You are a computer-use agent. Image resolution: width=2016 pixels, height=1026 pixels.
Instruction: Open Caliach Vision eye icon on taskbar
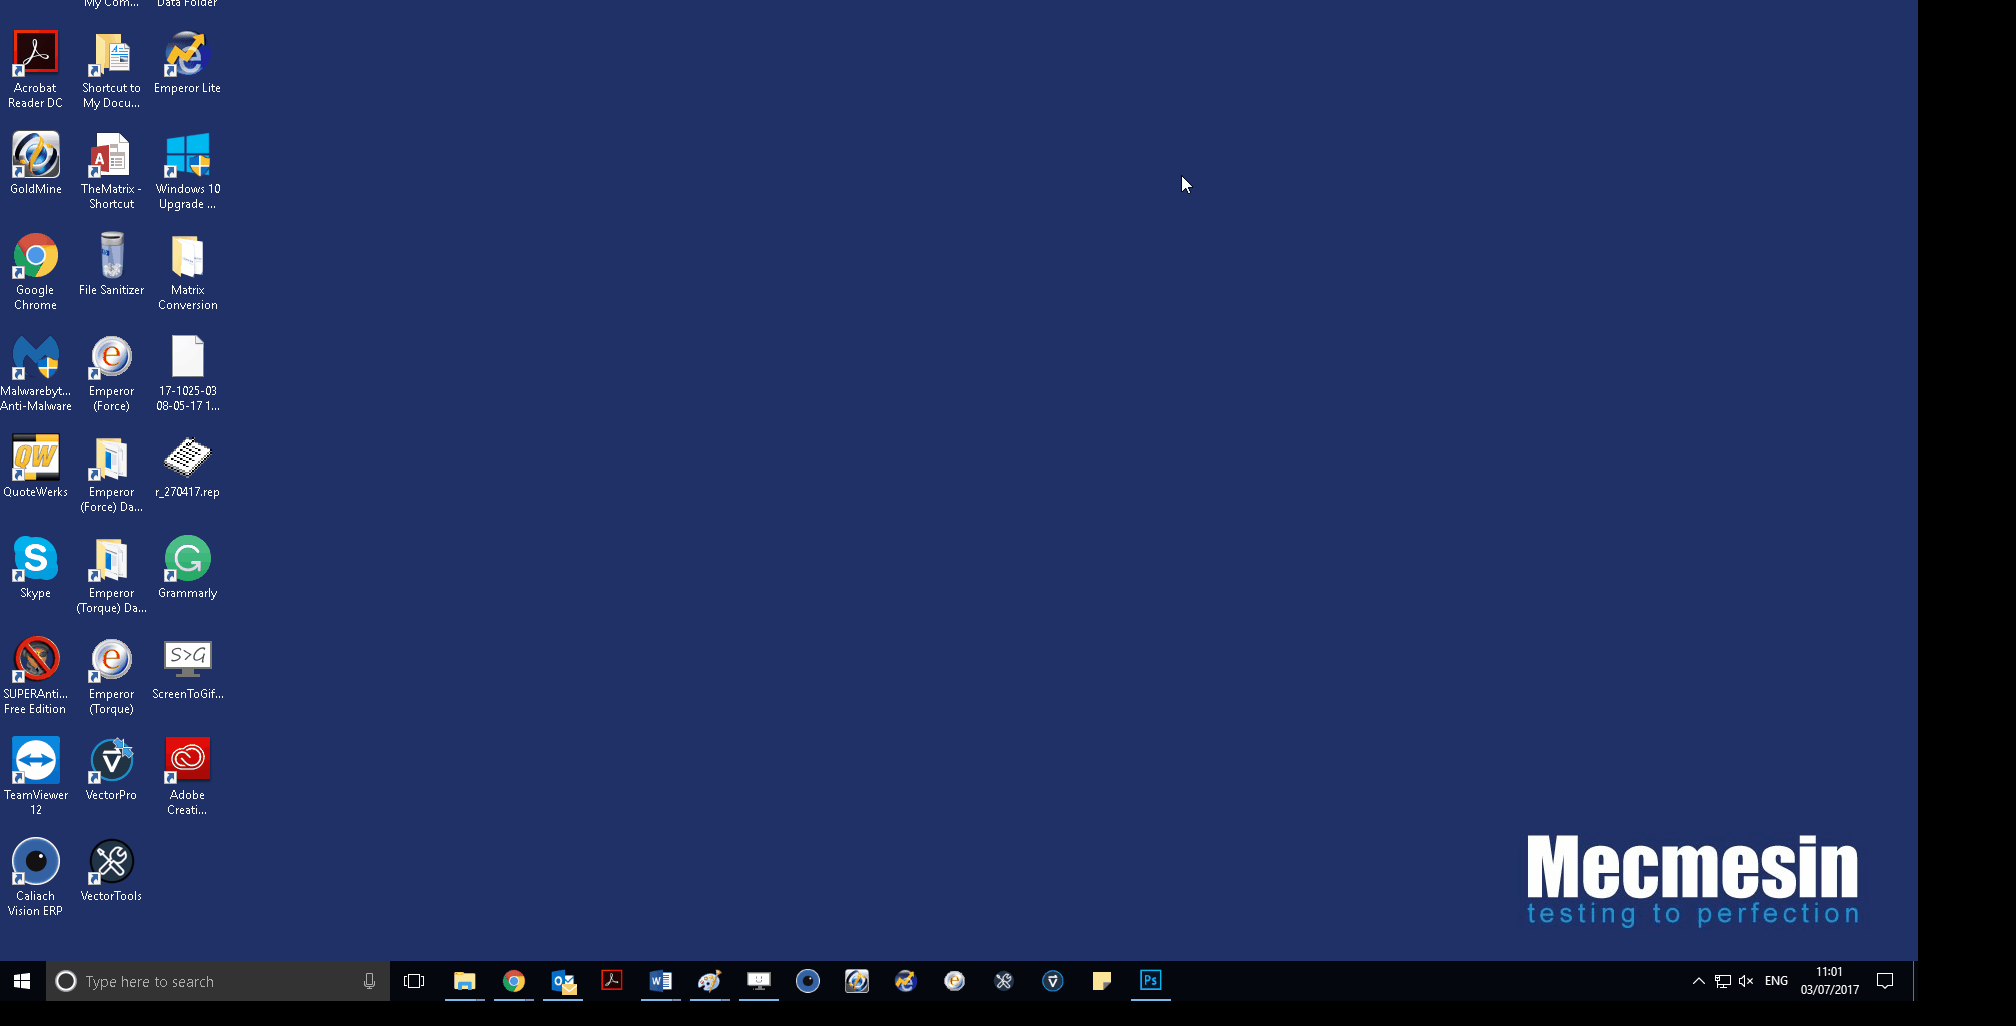pyautogui.click(x=808, y=981)
